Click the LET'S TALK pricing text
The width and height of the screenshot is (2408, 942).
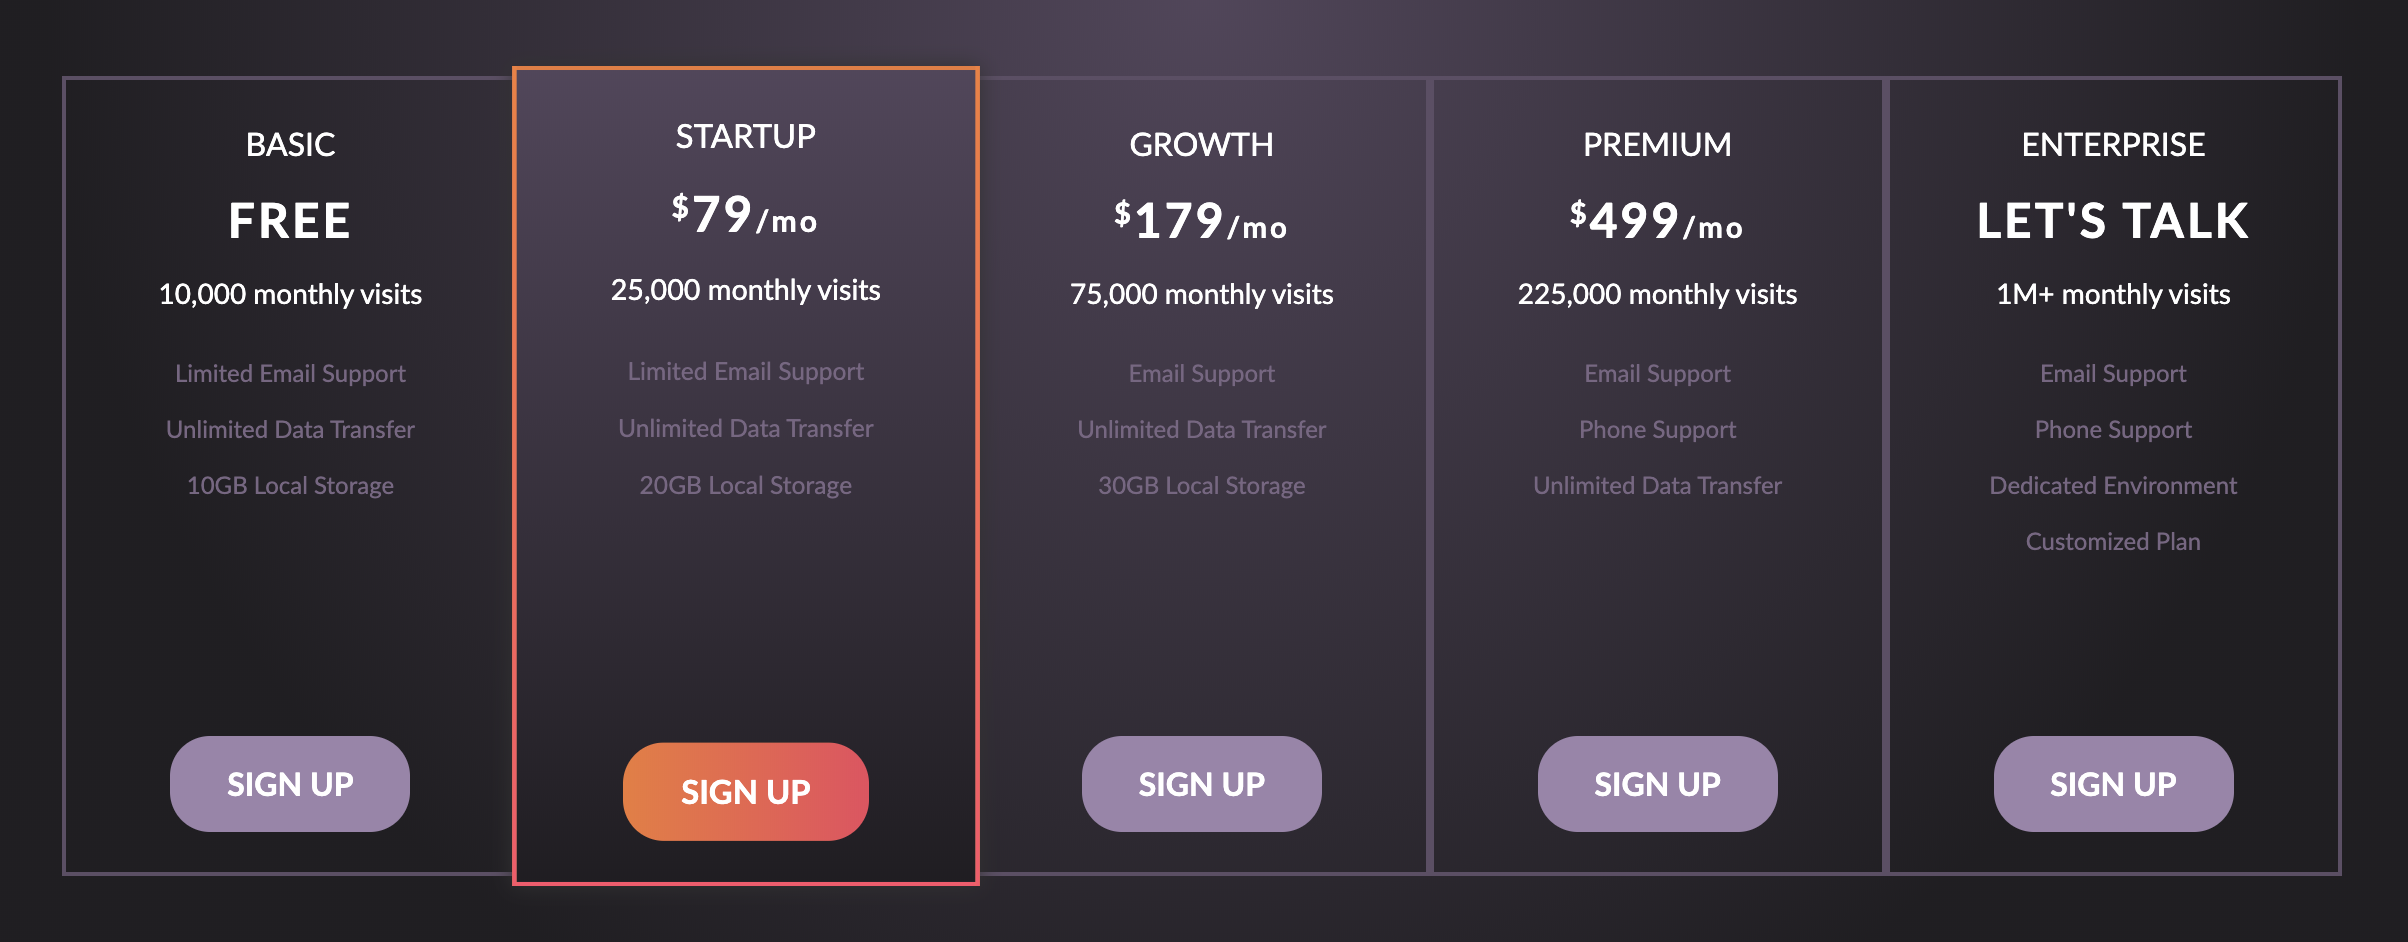[x=2113, y=221]
